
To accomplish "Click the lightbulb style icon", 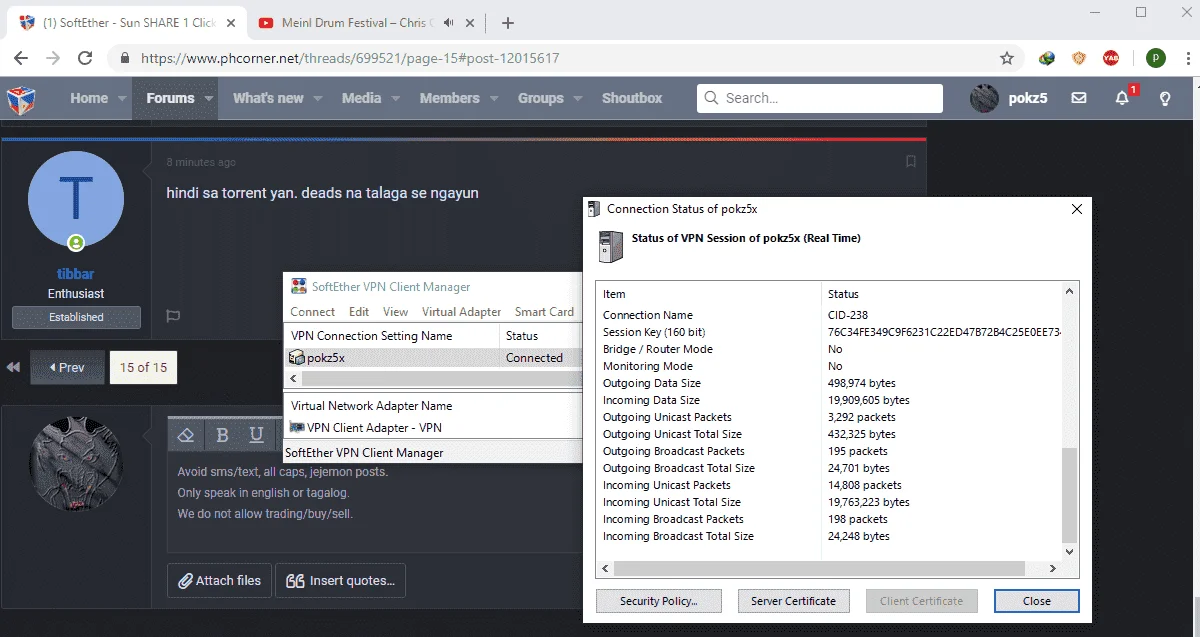I will tap(1165, 98).
